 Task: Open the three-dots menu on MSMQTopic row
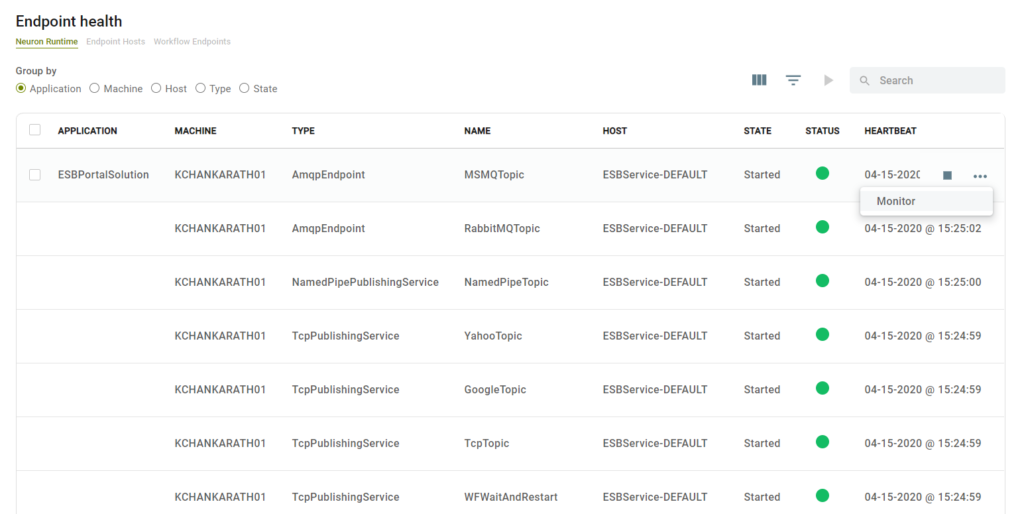click(980, 175)
